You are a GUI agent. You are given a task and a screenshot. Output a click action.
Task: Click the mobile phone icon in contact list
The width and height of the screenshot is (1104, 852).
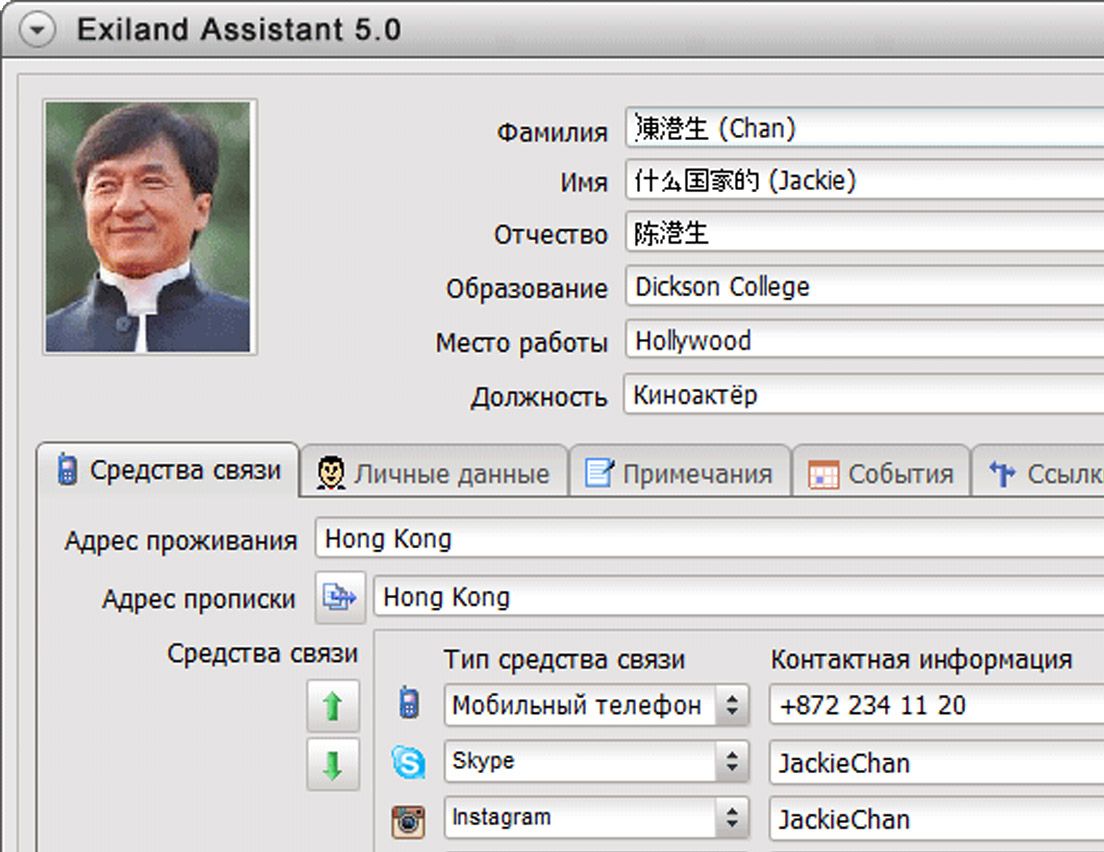[408, 704]
